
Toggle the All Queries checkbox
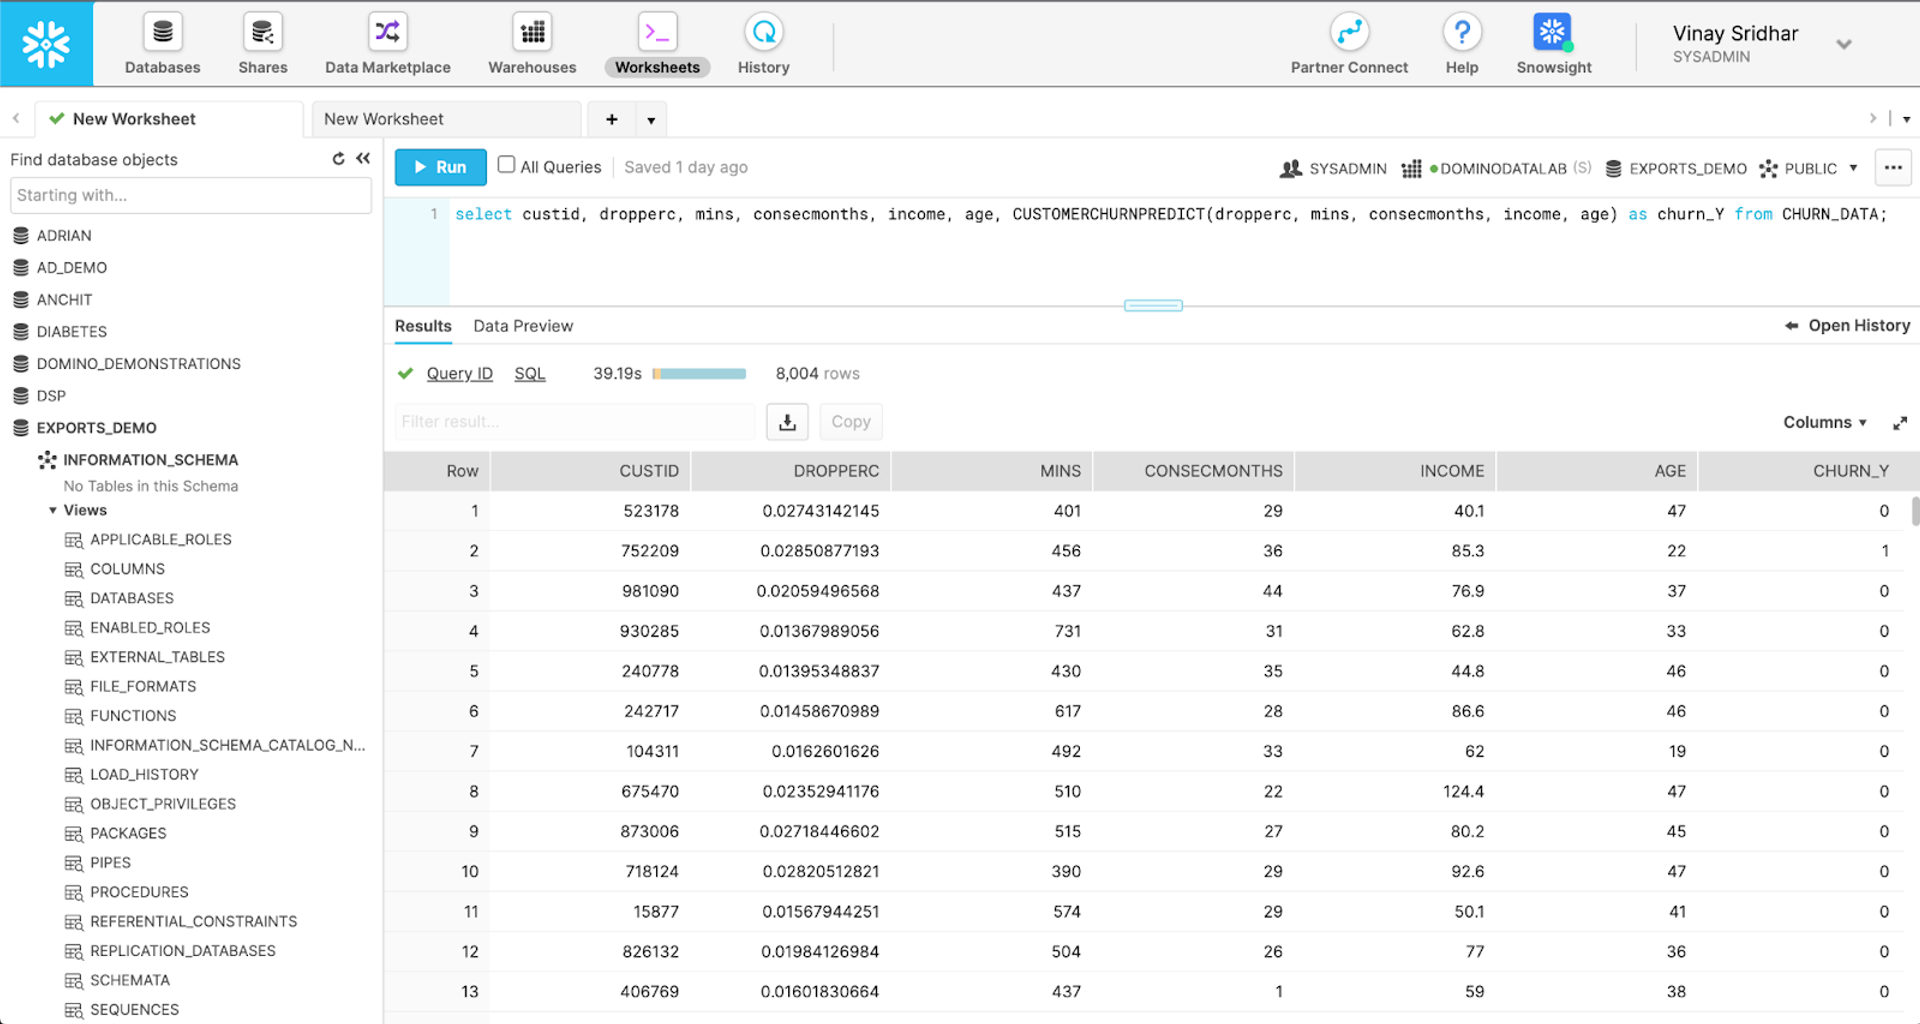point(506,165)
